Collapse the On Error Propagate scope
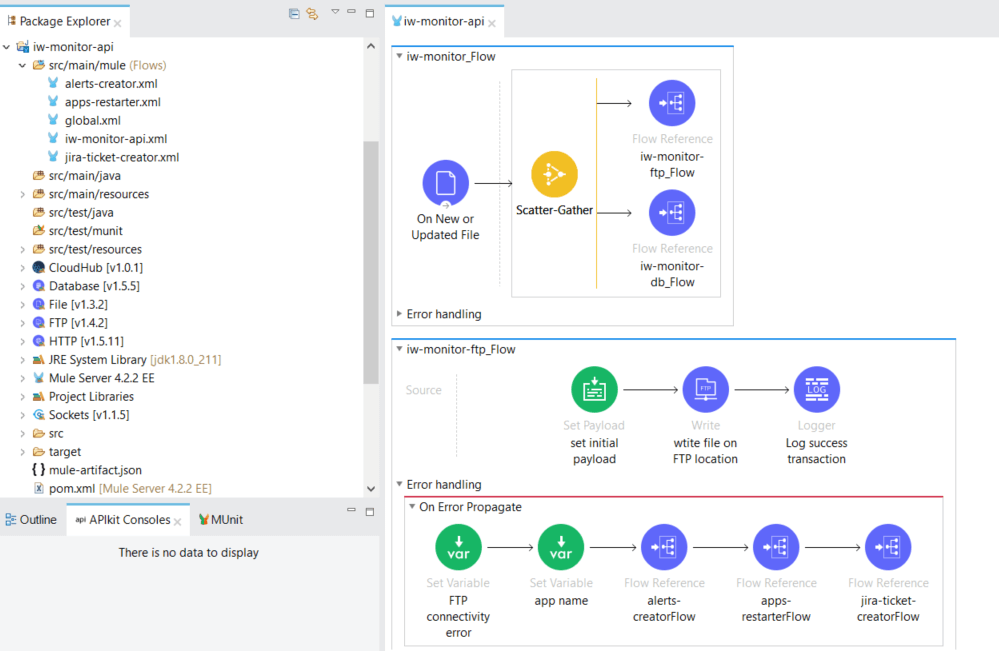 pos(412,506)
